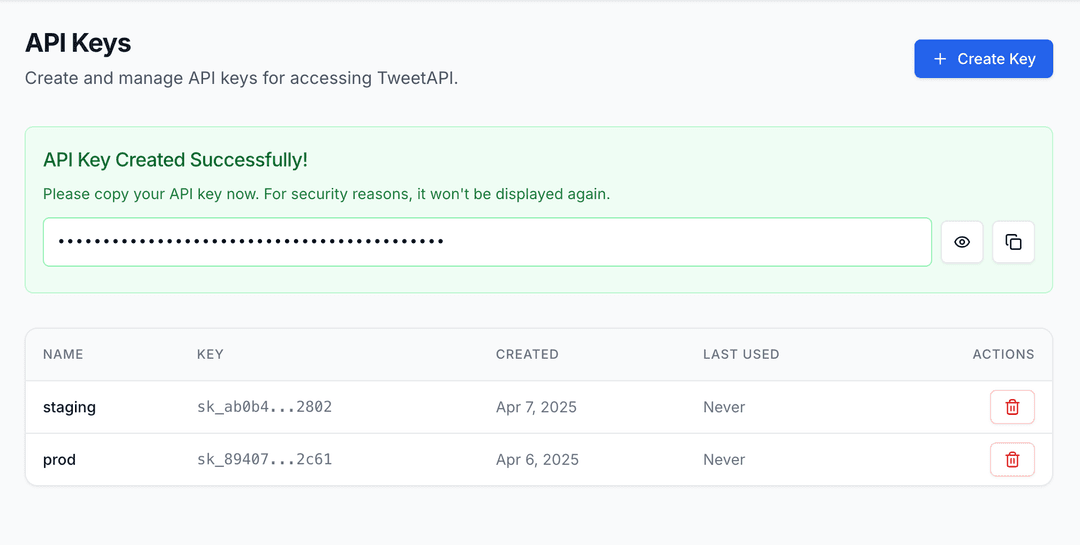Click the staging row's Never last-used value
Image resolution: width=1080 pixels, height=545 pixels.
(724, 407)
